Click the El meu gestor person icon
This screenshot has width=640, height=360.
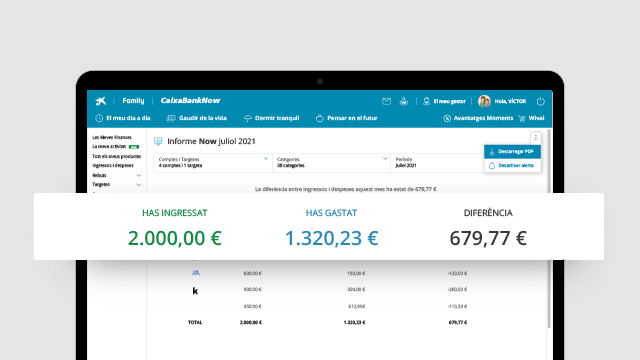[426, 101]
